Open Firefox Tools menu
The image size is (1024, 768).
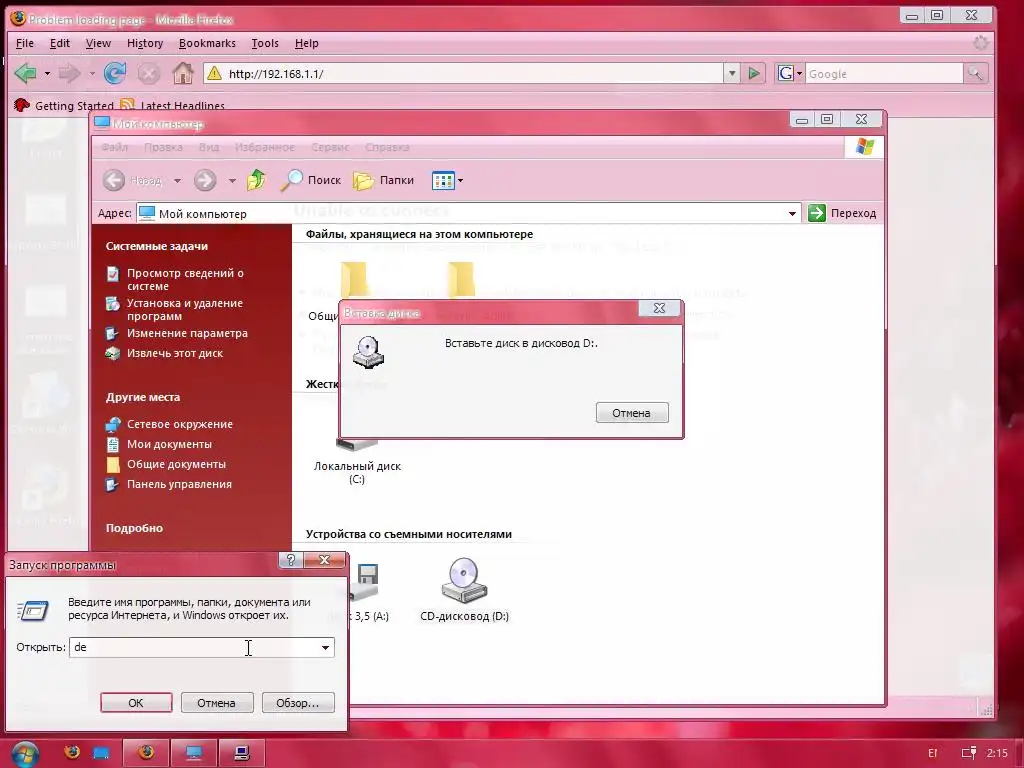265,43
